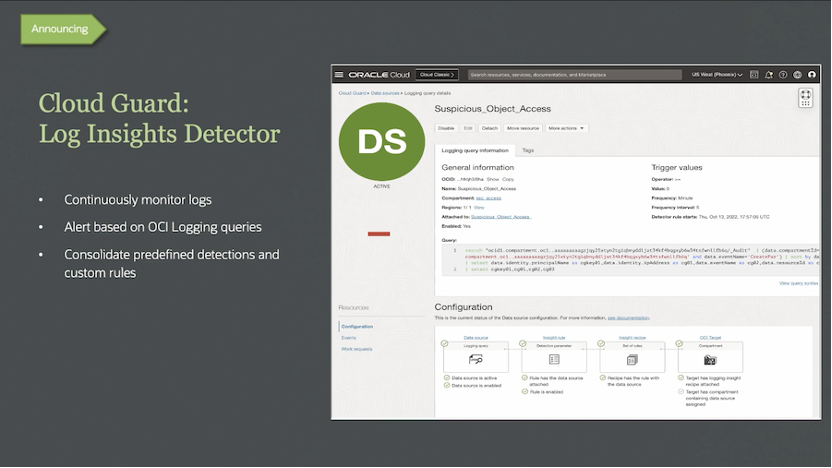Open the US West (Phoenix) region dropdown
The height and width of the screenshot is (468, 832).
(x=717, y=75)
